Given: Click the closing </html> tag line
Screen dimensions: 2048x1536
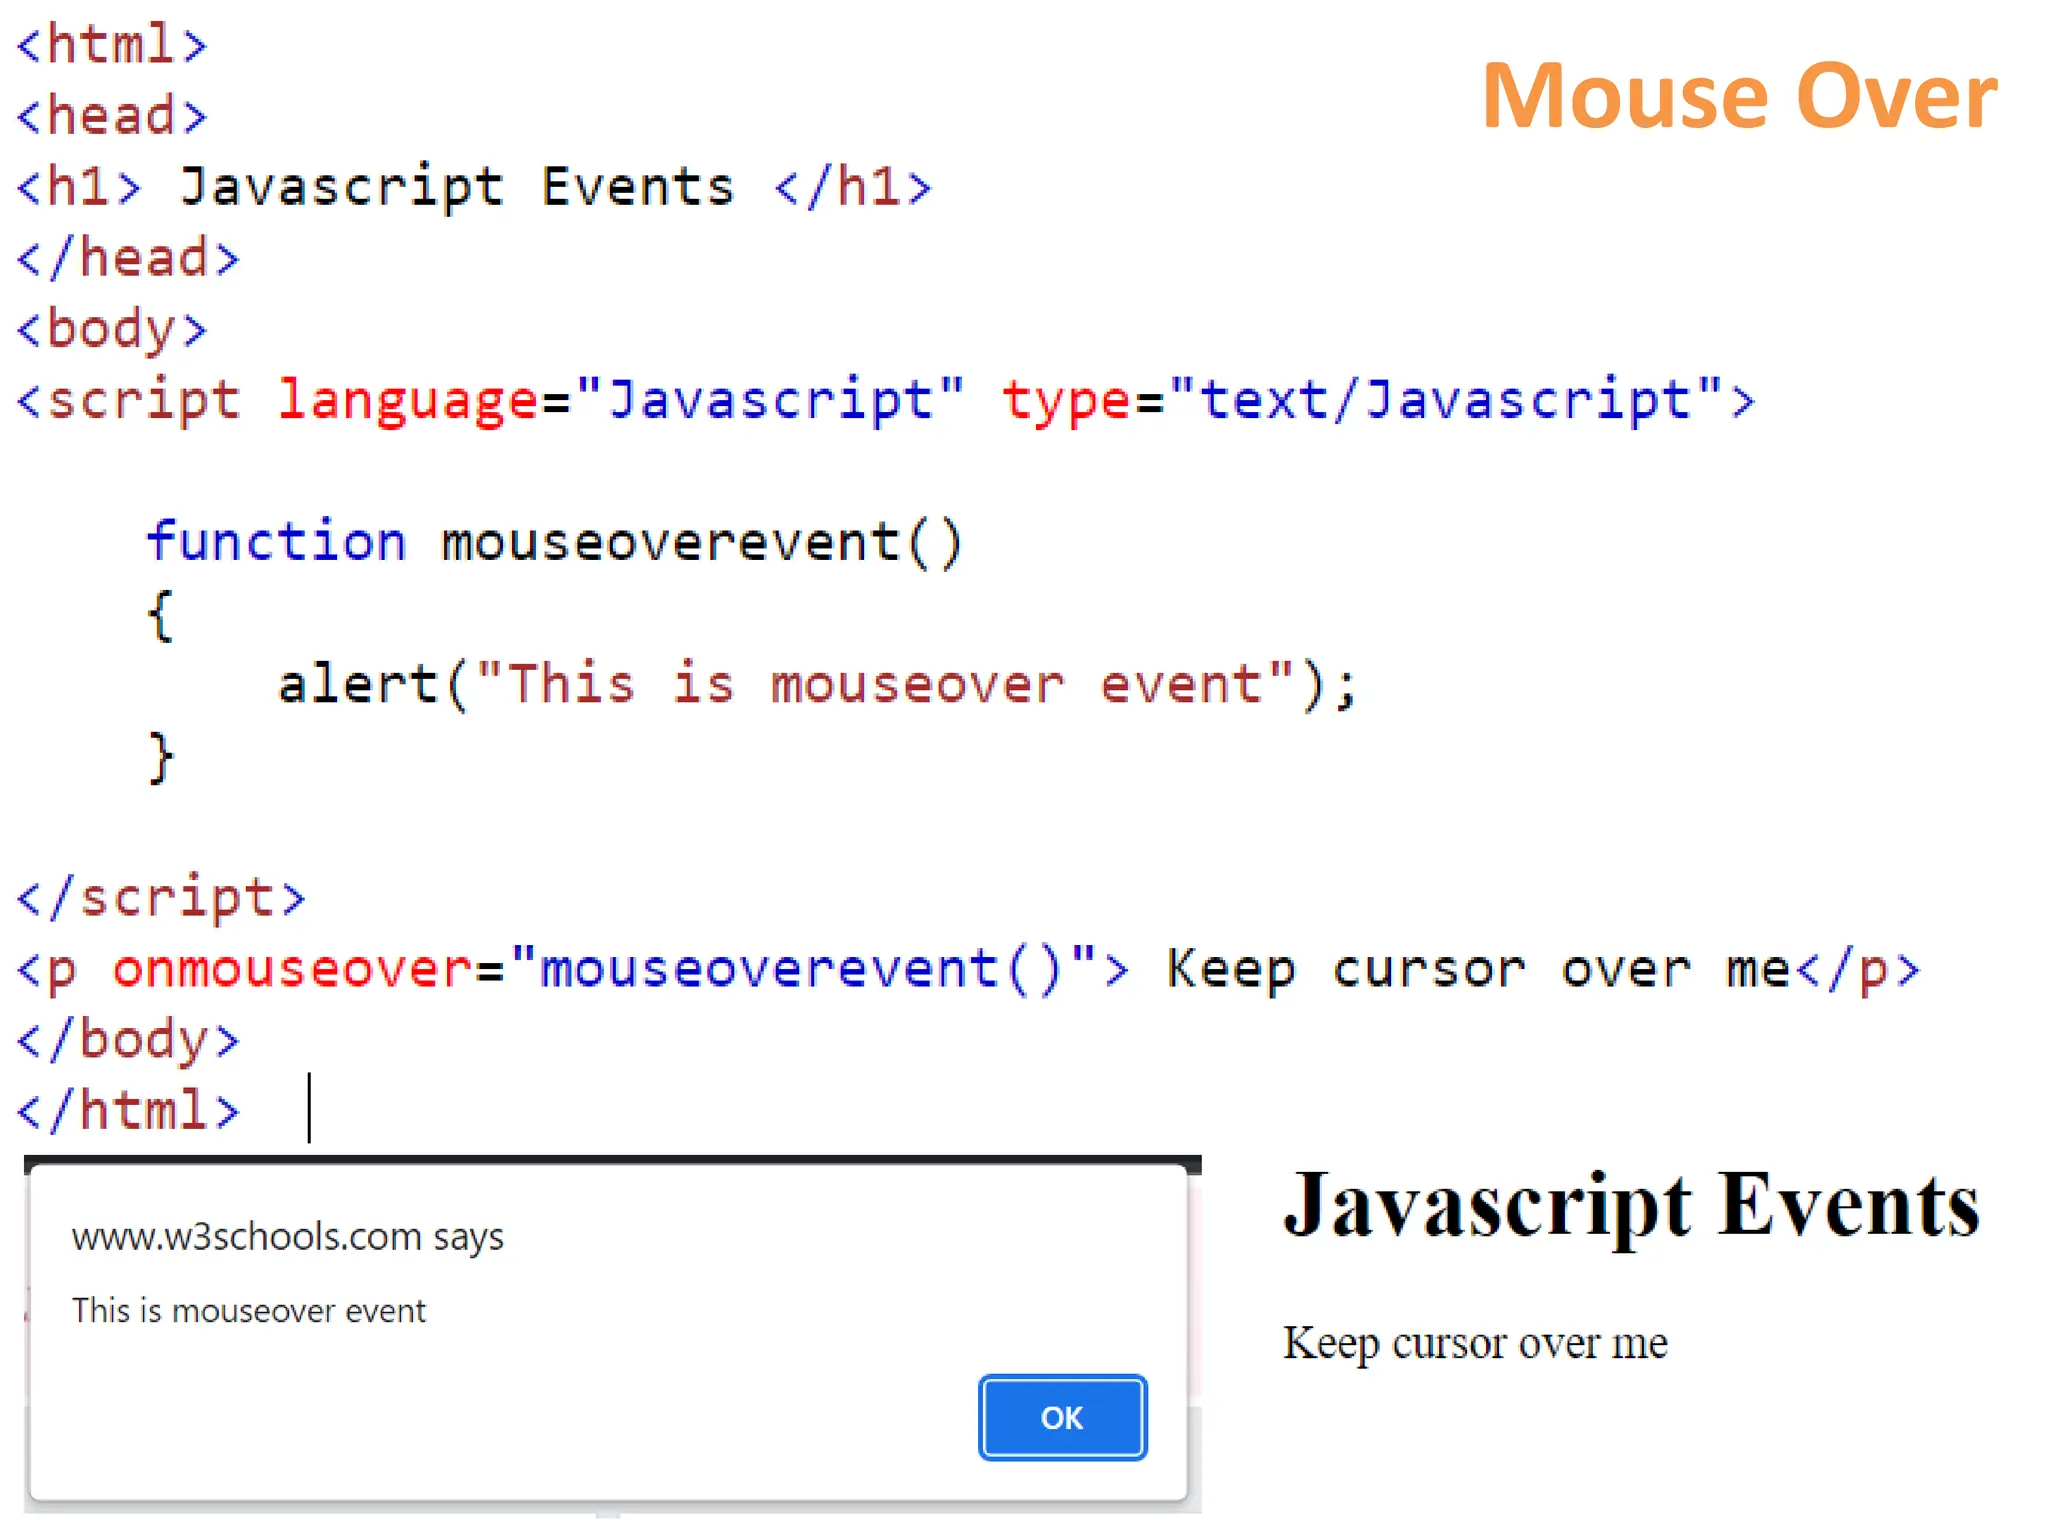Looking at the screenshot, I should coord(128,1111).
